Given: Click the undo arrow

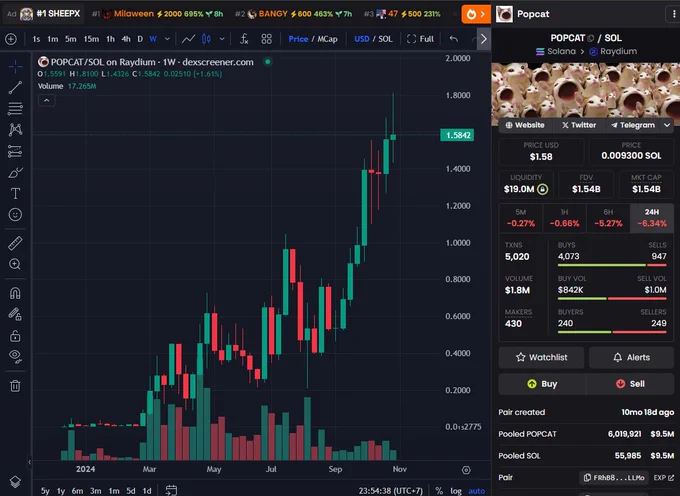Looking at the screenshot, I should pos(454,39).
